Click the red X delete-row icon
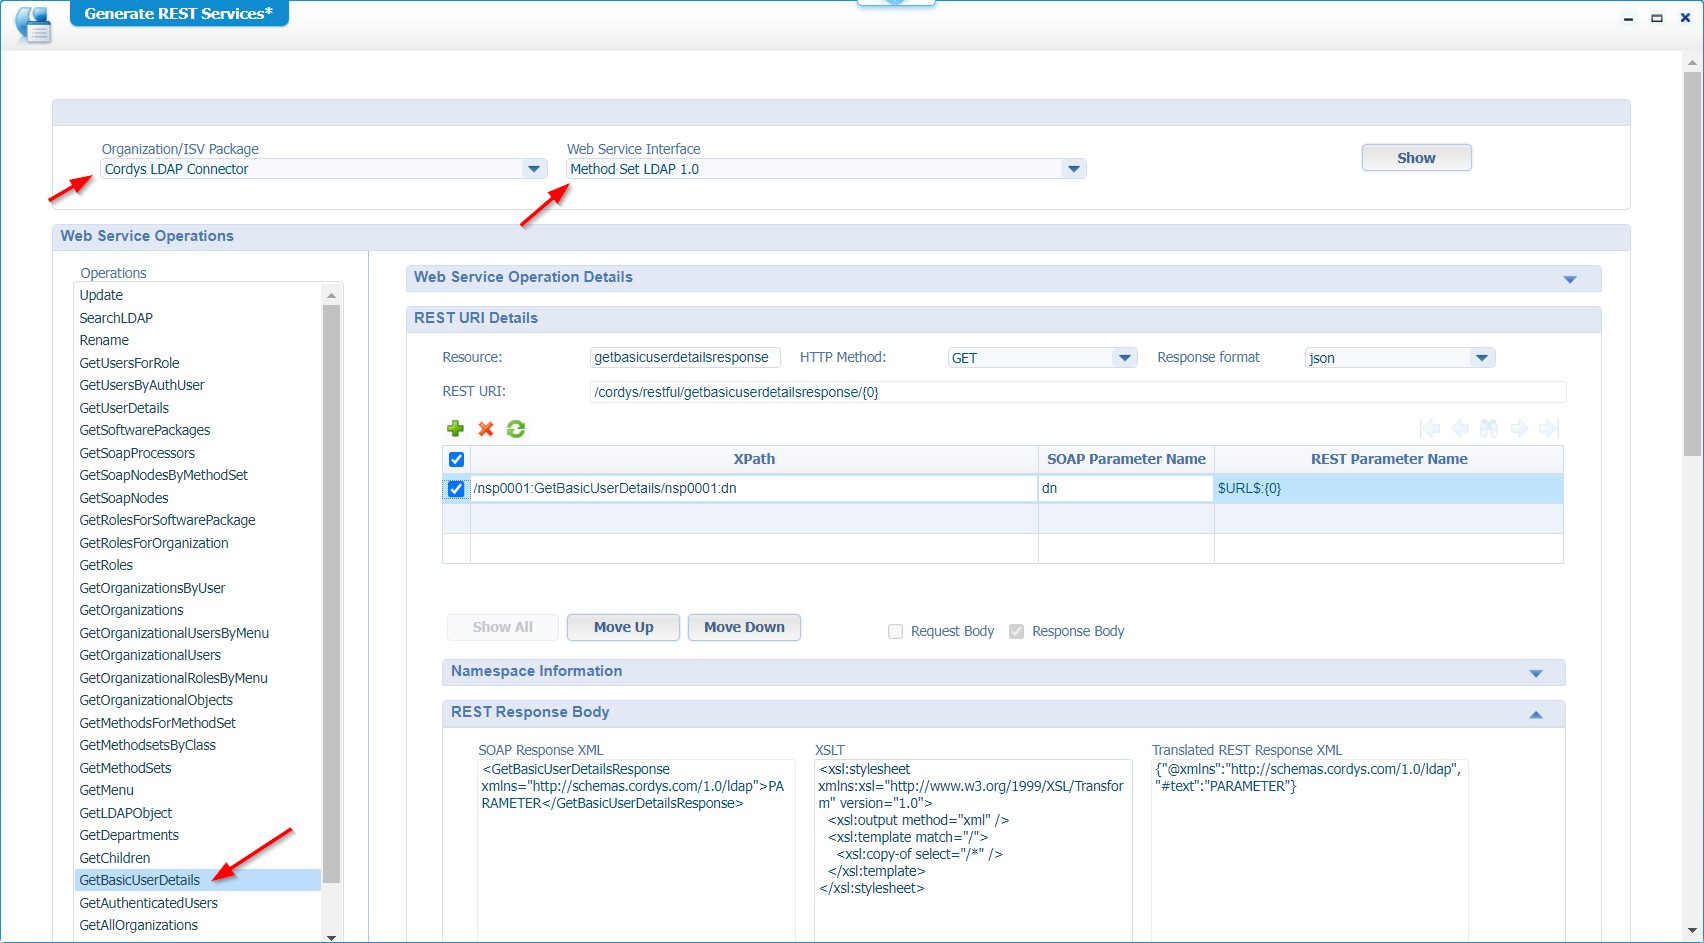 486,429
